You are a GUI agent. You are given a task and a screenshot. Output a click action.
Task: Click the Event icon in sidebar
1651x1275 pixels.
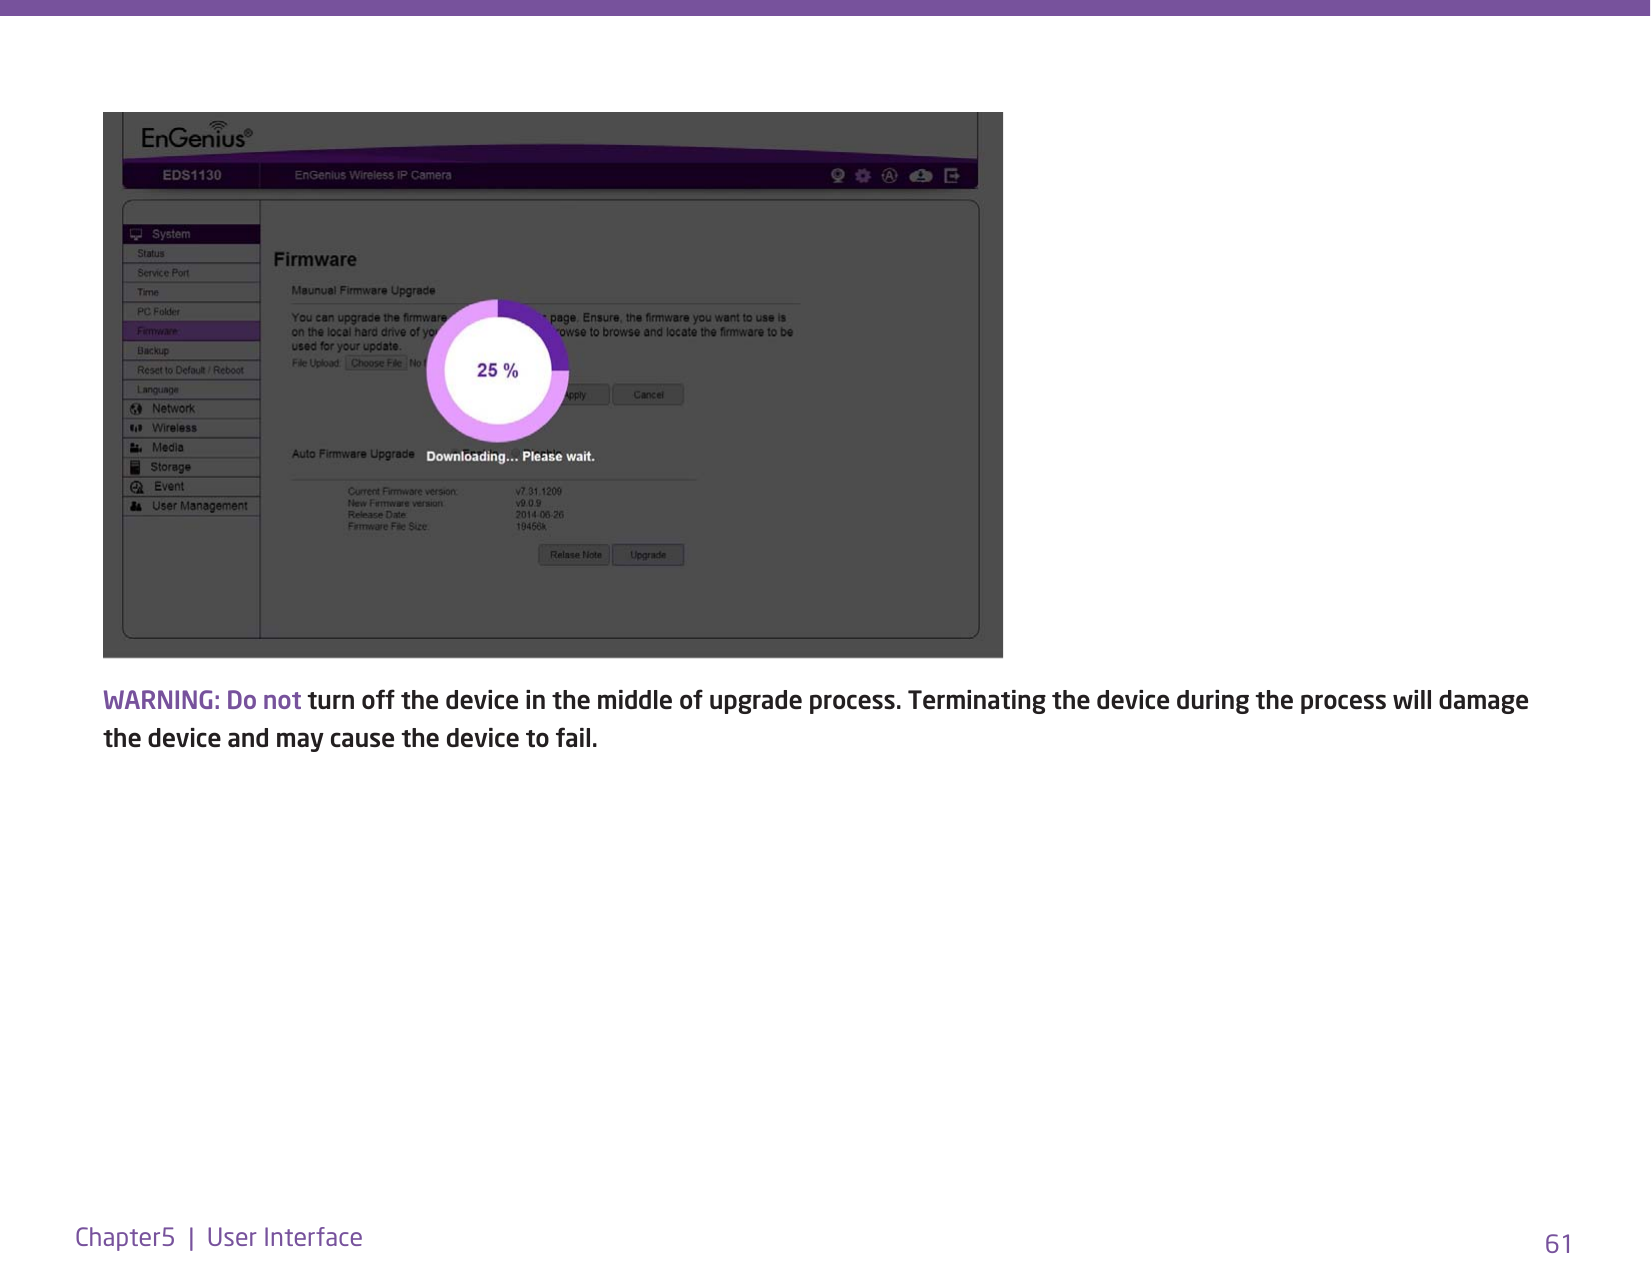[137, 487]
